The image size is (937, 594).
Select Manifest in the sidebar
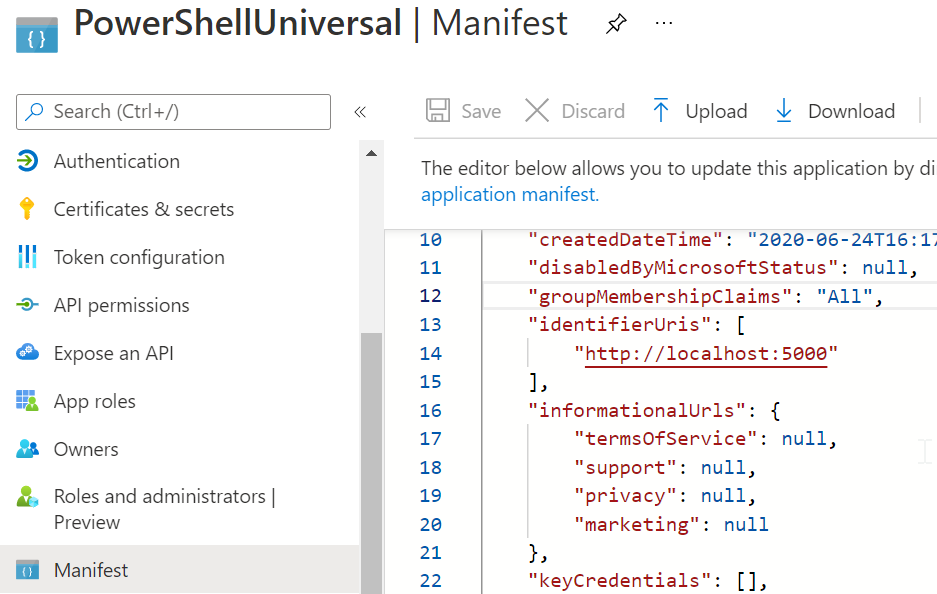(x=91, y=570)
